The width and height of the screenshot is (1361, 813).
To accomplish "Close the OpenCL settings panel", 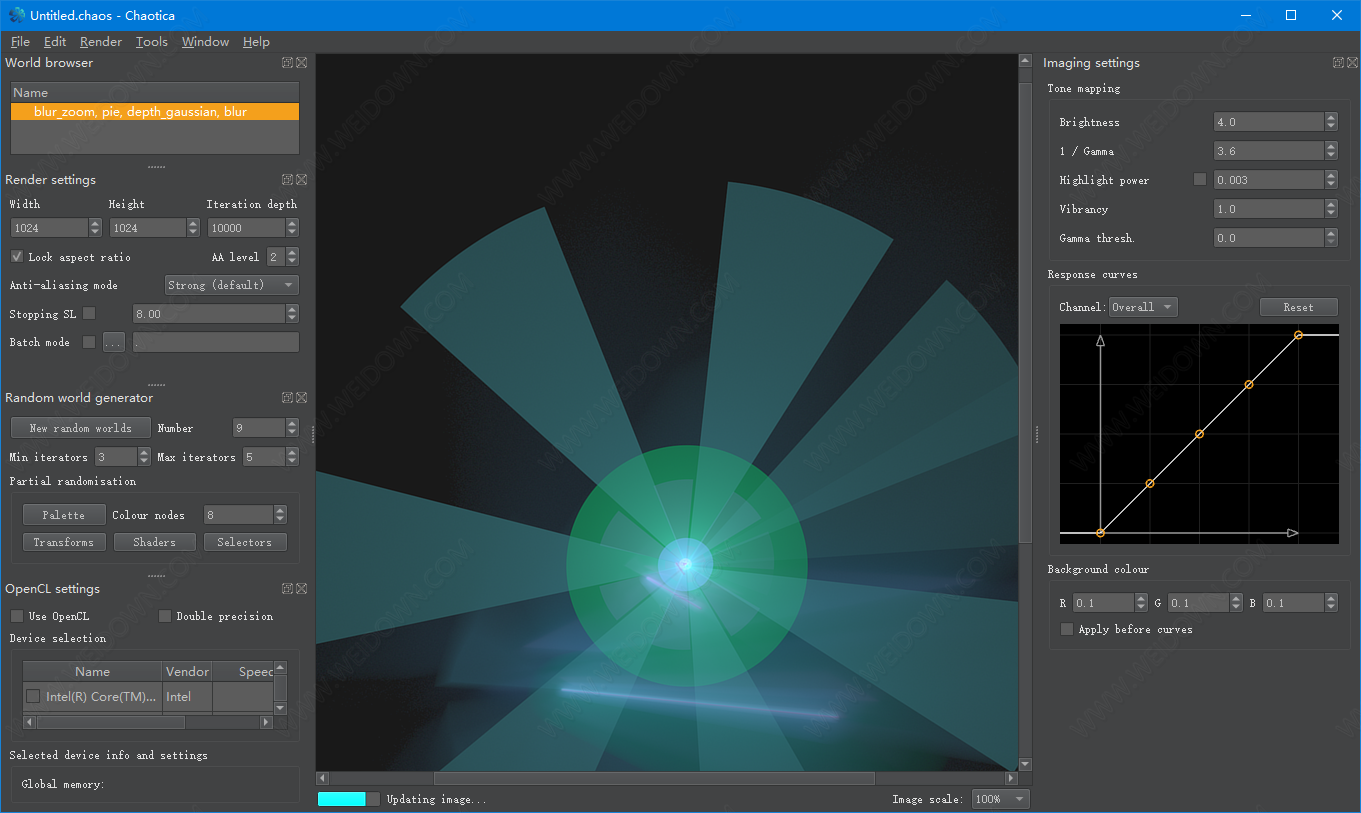I will point(302,588).
